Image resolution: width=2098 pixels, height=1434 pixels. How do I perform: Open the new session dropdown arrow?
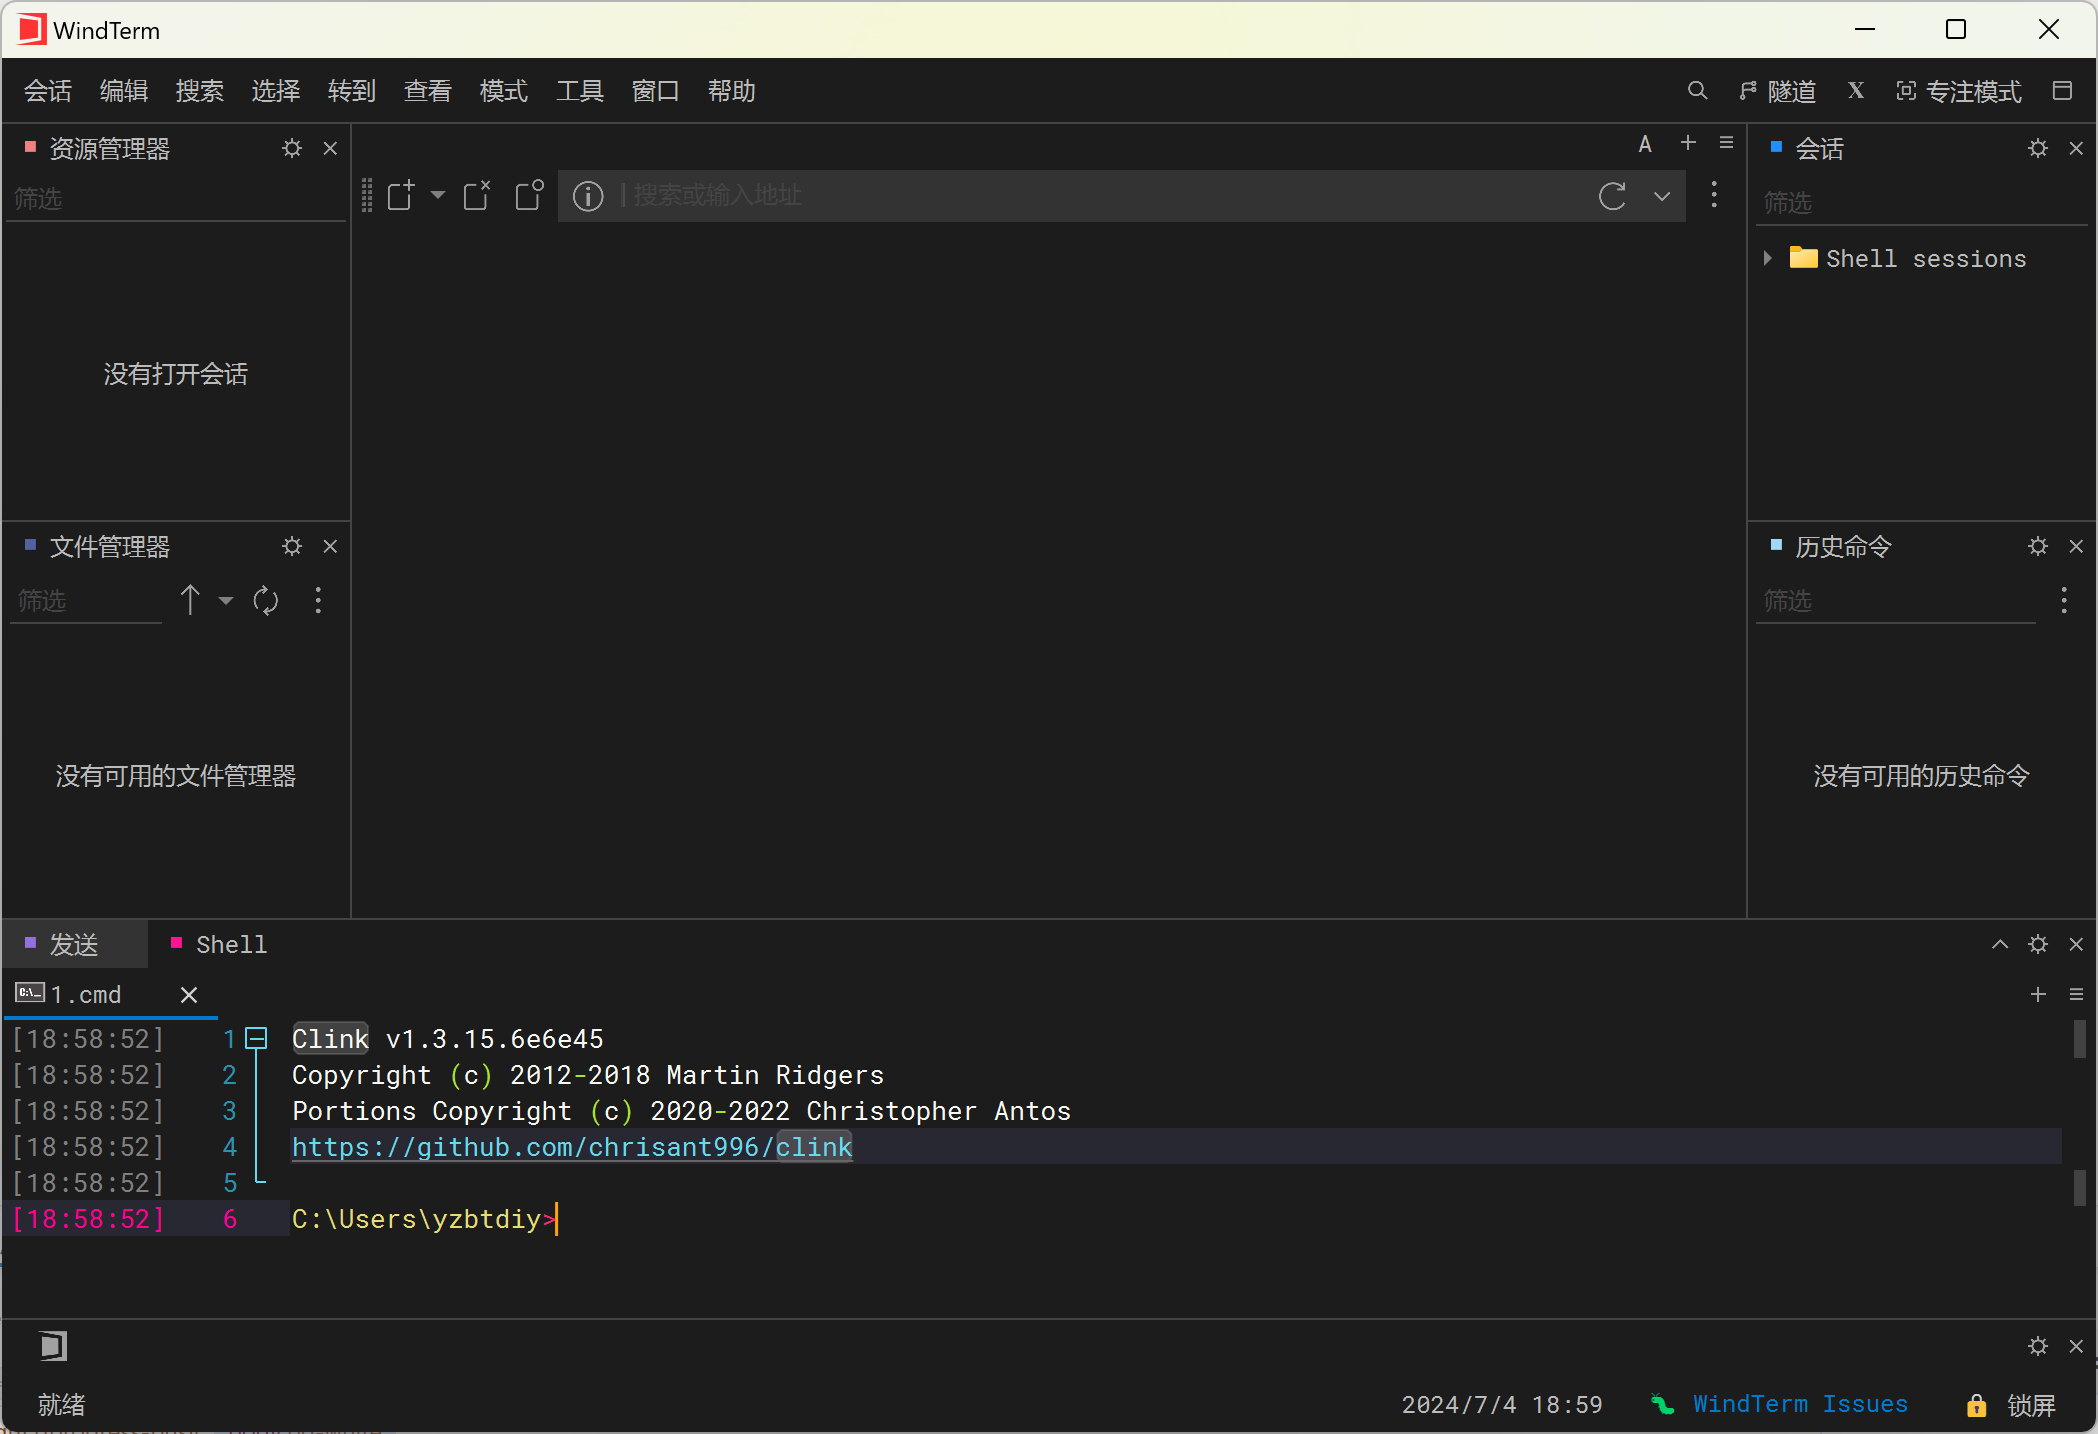click(x=438, y=195)
